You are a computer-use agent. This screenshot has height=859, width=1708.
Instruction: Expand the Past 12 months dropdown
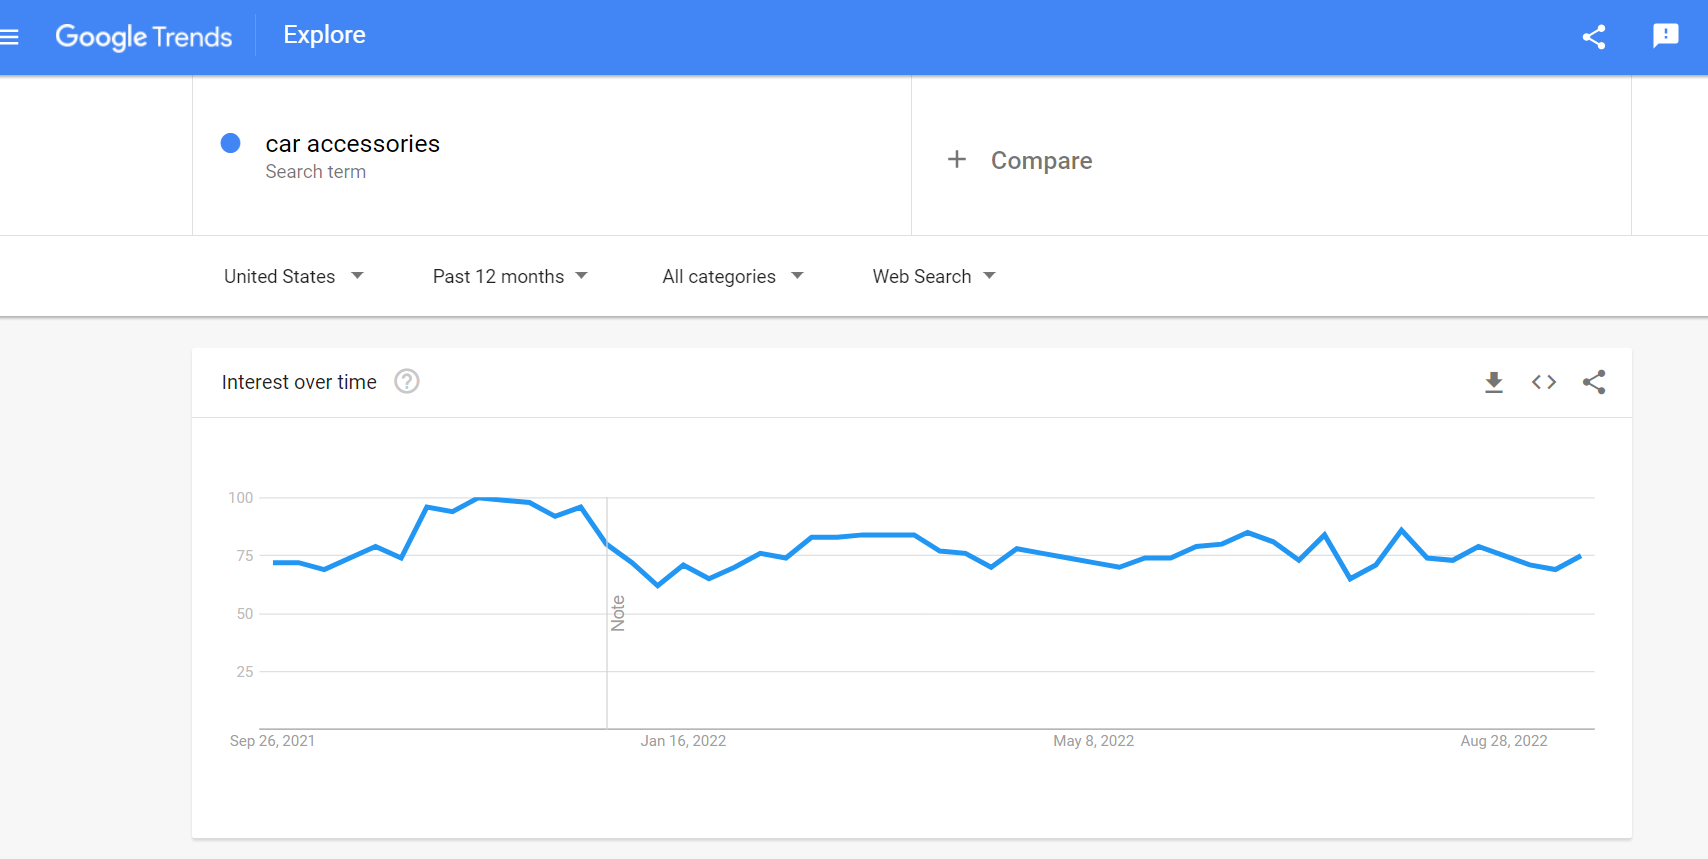509,276
